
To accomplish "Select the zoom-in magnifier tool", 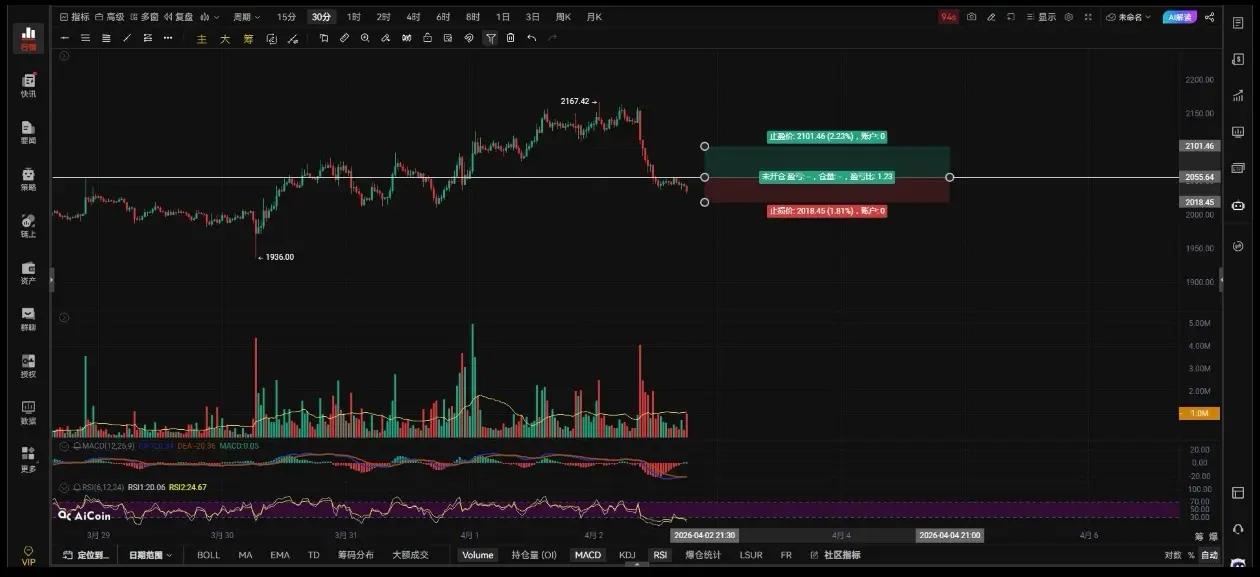I will (x=365, y=38).
